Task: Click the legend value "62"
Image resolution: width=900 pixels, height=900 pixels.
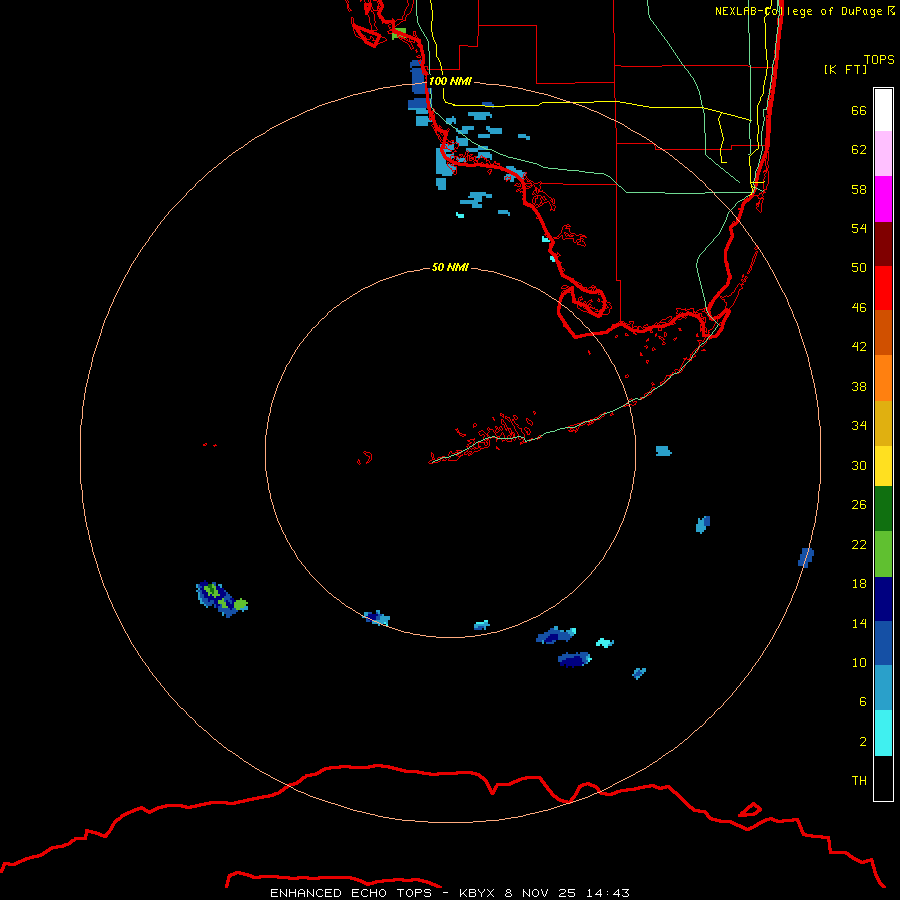Action: 859,149
